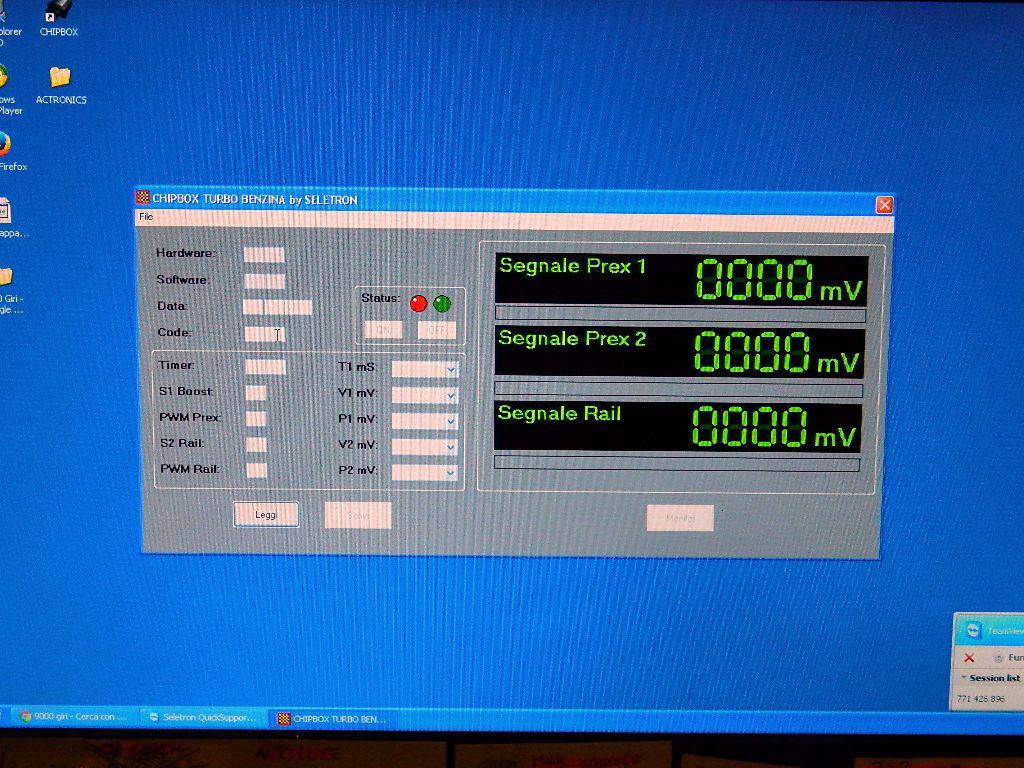Image resolution: width=1024 pixels, height=768 pixels.
Task: Click into the Hardware field
Action: tap(264, 255)
